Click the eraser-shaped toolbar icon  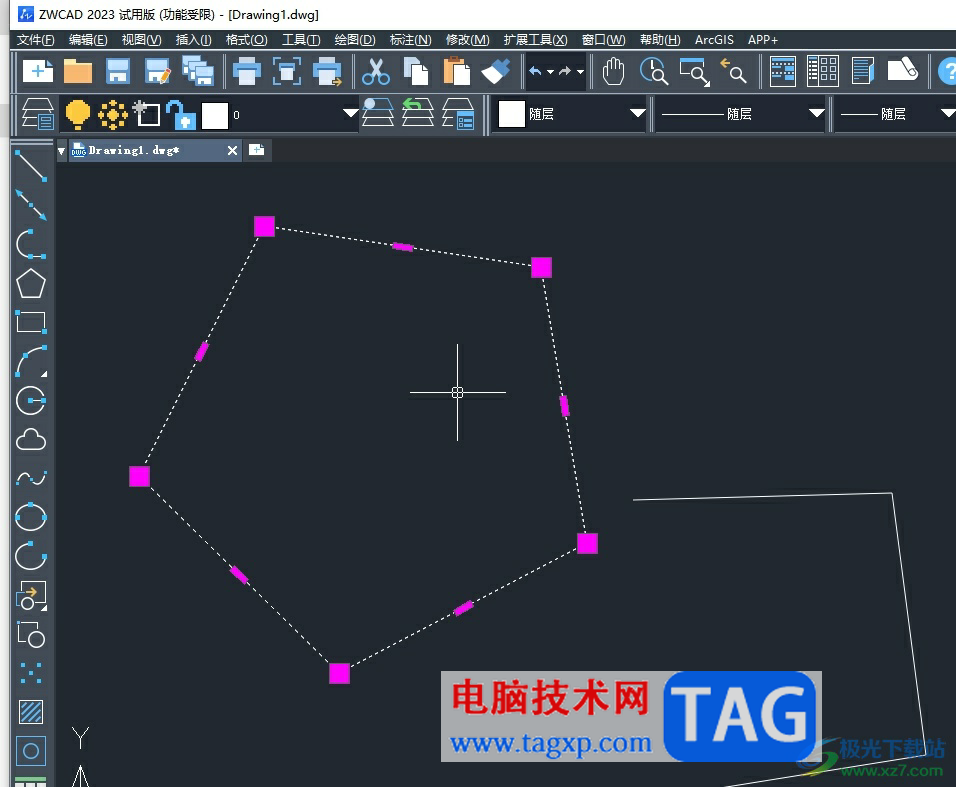[x=902, y=69]
